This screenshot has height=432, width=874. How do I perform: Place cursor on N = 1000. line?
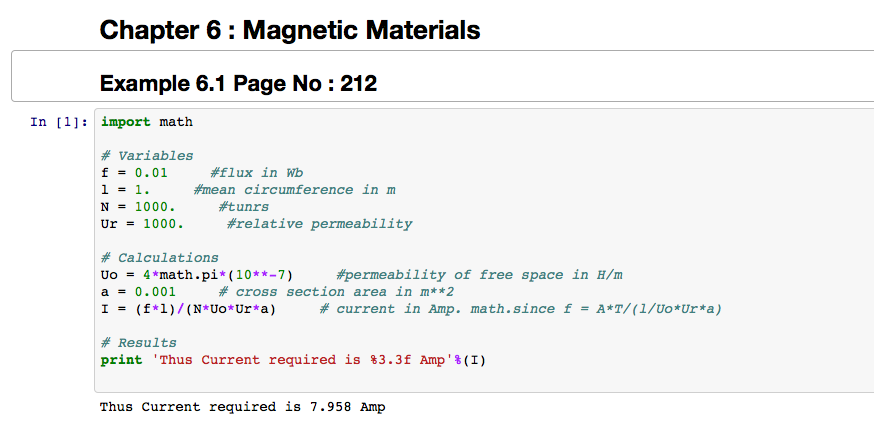[x=142, y=207]
